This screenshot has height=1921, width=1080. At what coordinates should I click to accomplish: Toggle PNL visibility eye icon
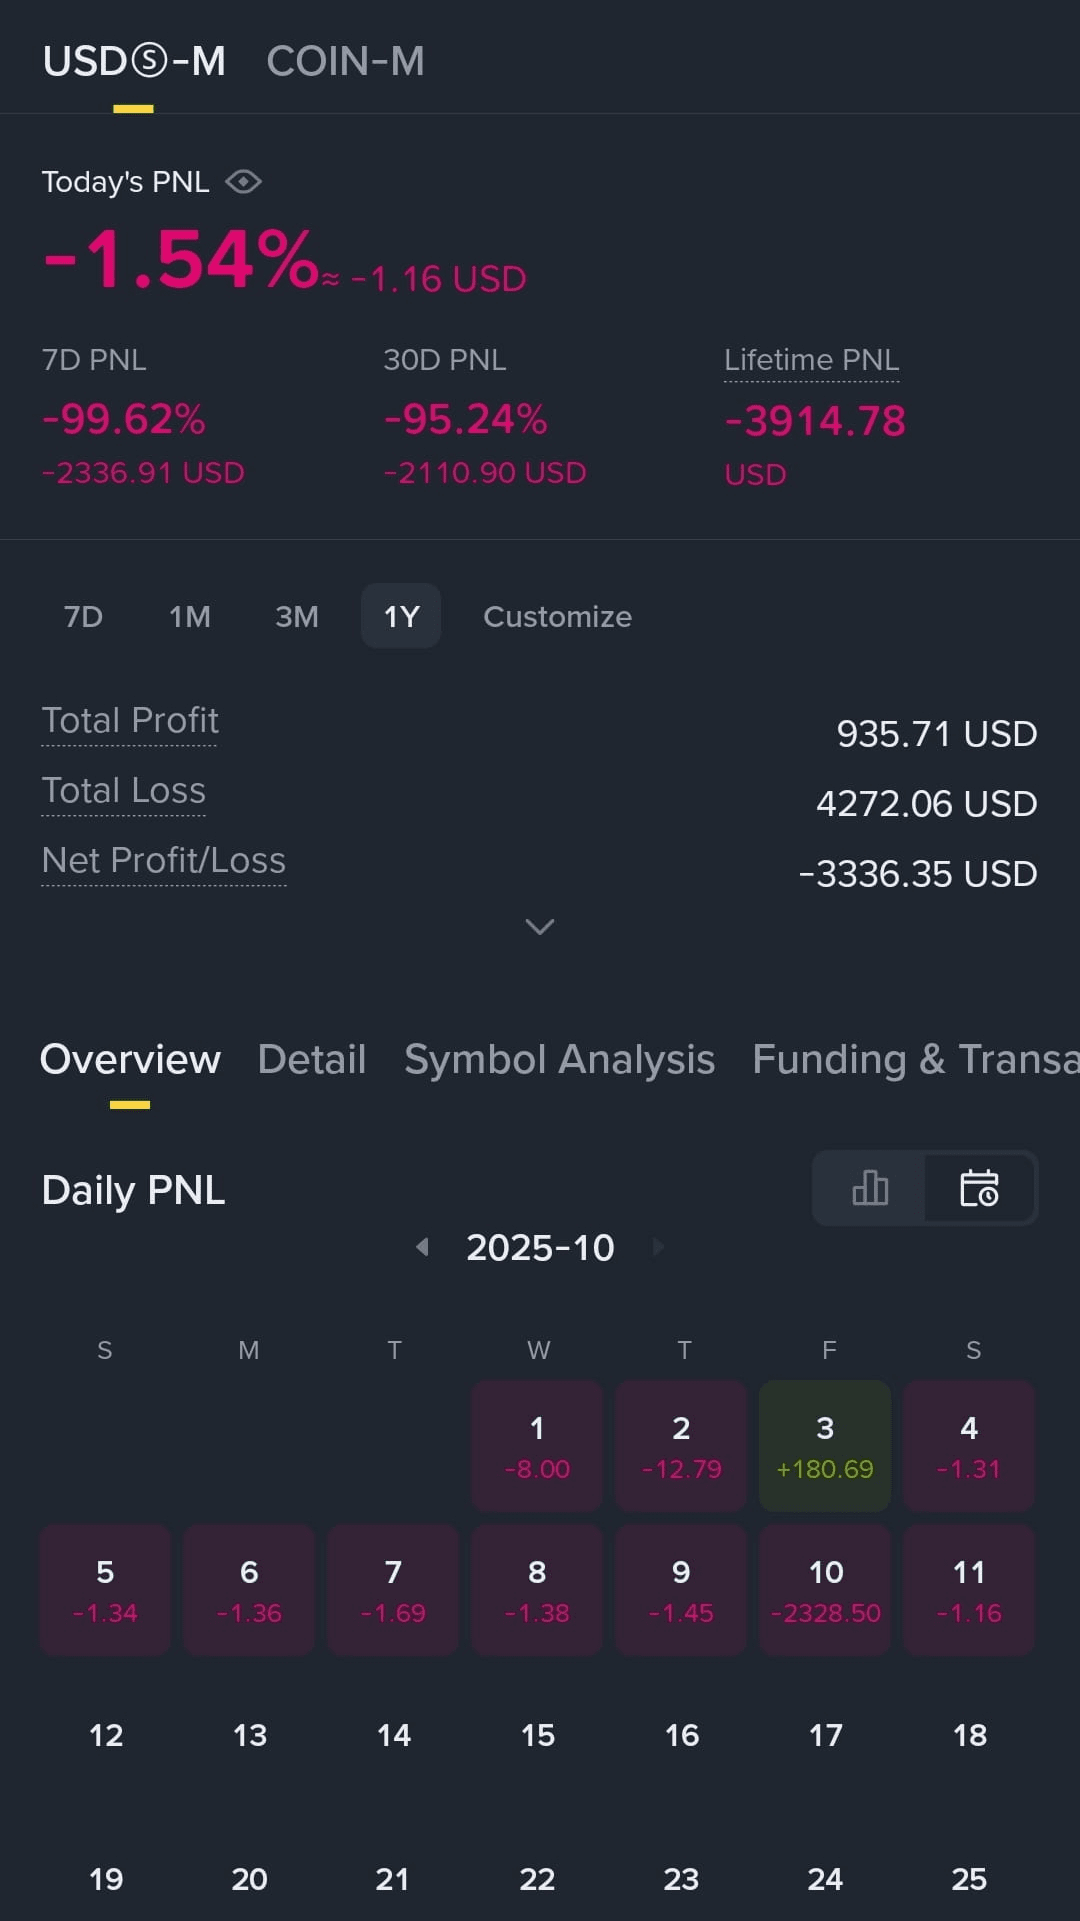click(x=243, y=182)
